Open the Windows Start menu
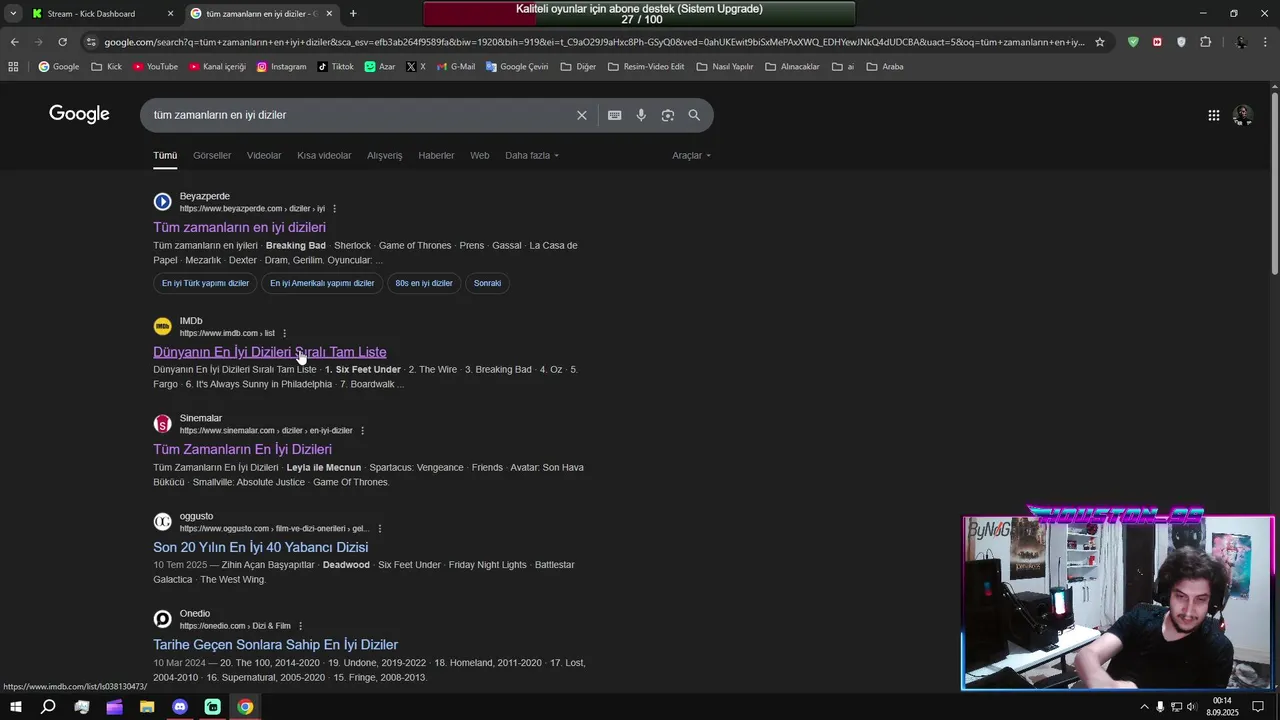The width and height of the screenshot is (1280, 720). [15, 707]
